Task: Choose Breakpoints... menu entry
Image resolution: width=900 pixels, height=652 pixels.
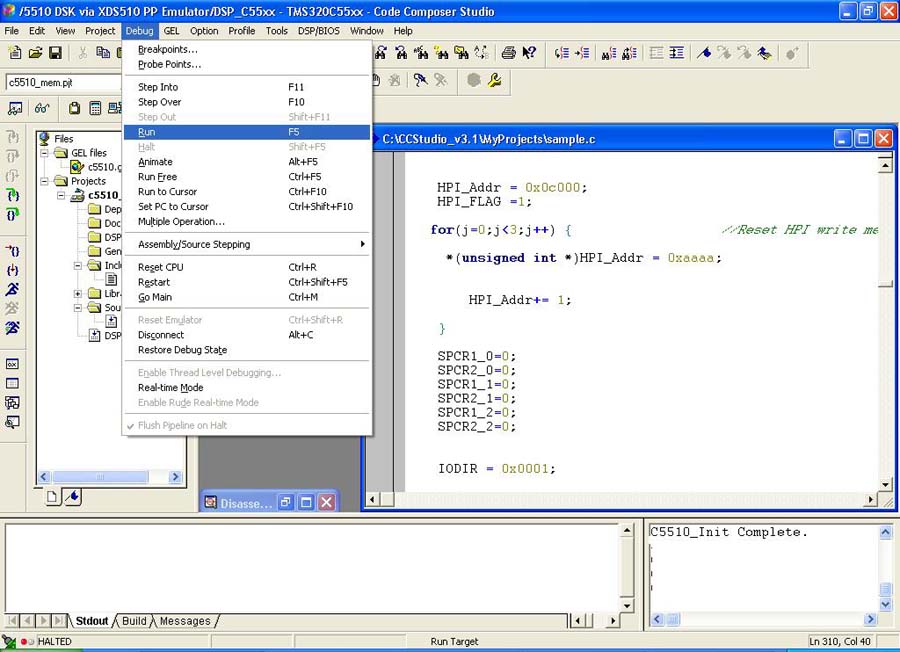Action: [x=247, y=49]
